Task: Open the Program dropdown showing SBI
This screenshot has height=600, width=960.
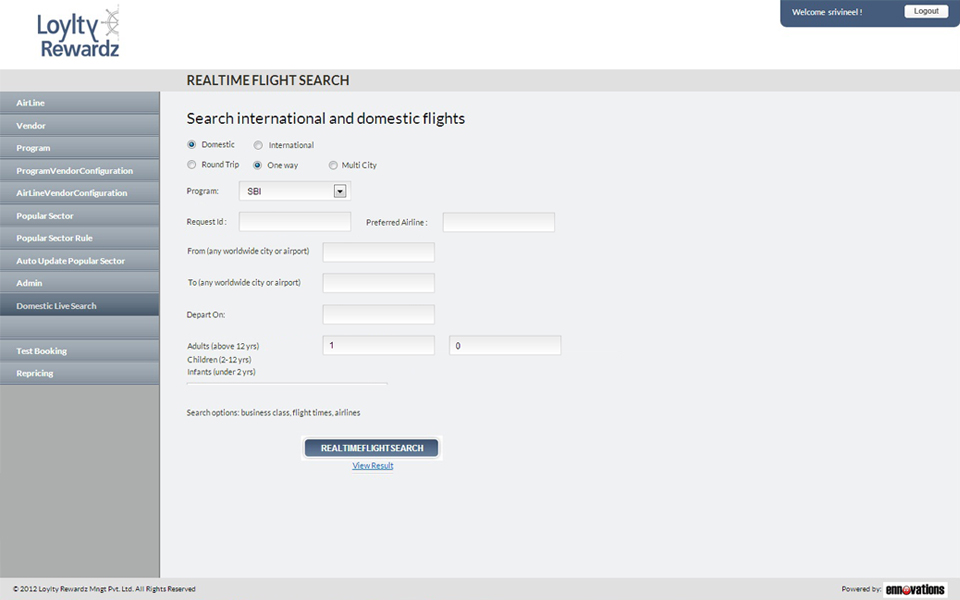Action: point(294,191)
